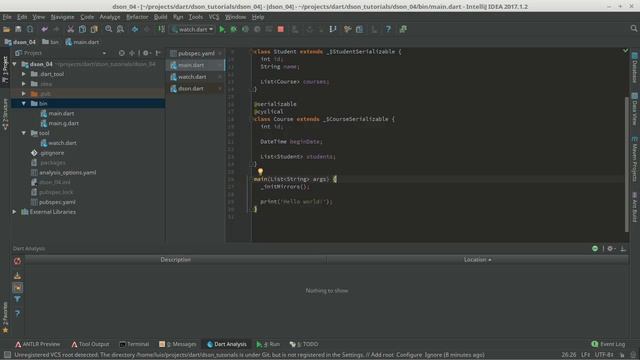Image resolution: width=640 pixels, height=360 pixels.
Task: Collapse the dson_04 root tree node
Action: click(15, 64)
